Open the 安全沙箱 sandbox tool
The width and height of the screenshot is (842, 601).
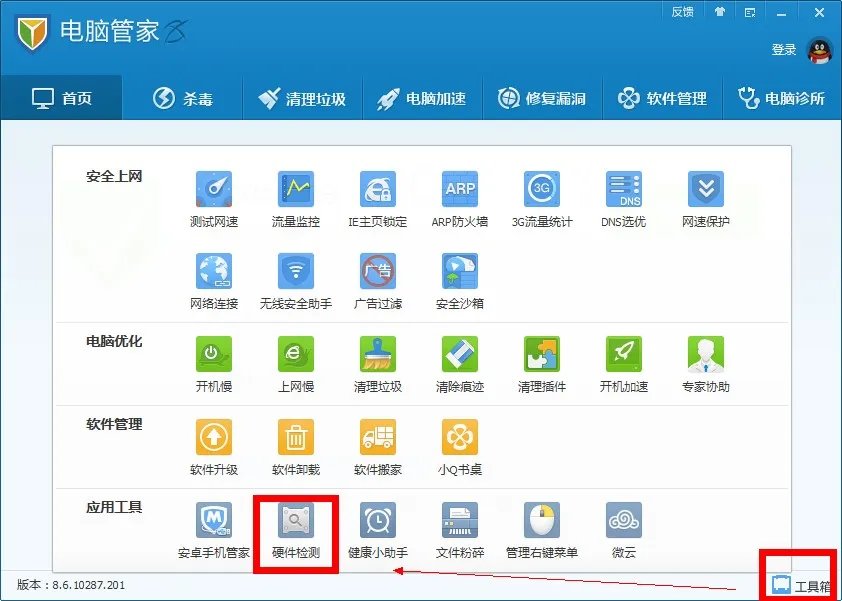point(459,278)
